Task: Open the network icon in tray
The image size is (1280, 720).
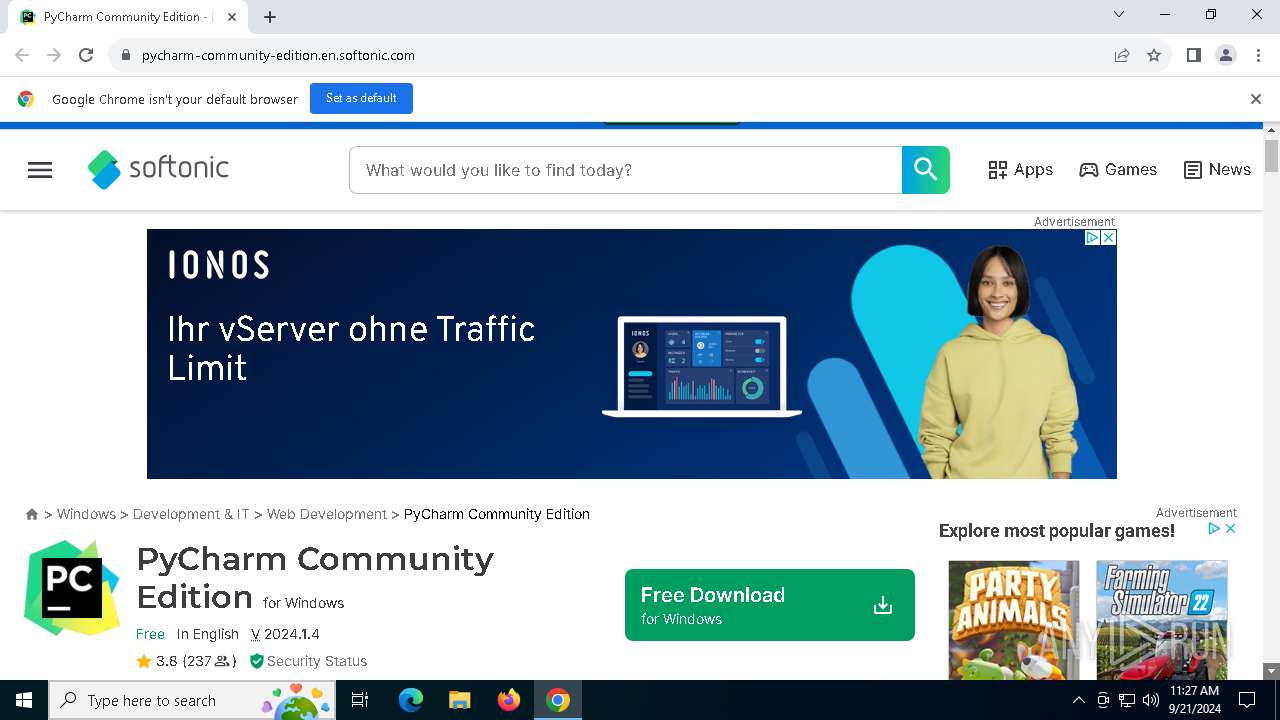Action: (x=1127, y=700)
